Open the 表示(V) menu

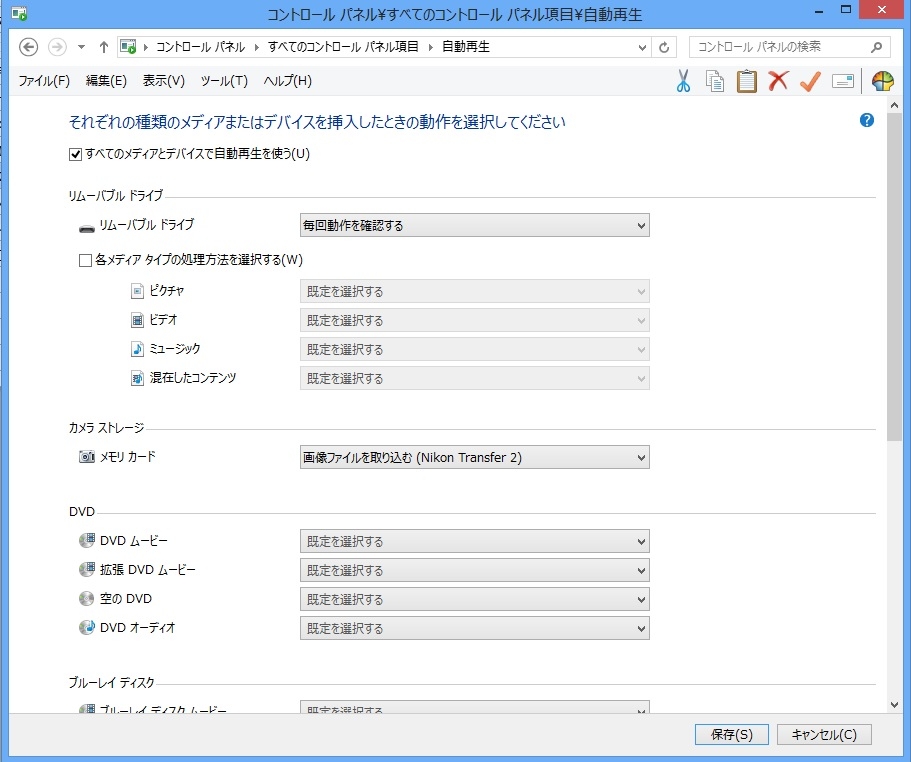pyautogui.click(x=164, y=81)
